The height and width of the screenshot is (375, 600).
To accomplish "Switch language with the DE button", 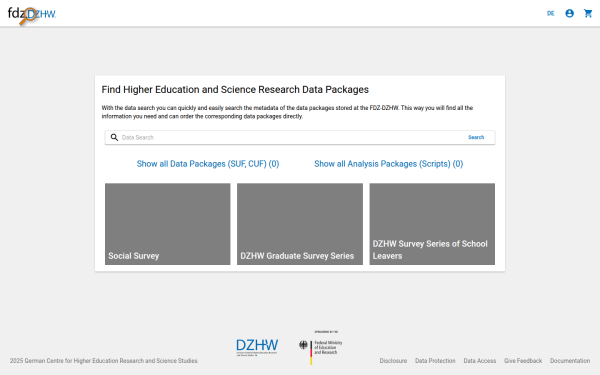I will (551, 13).
